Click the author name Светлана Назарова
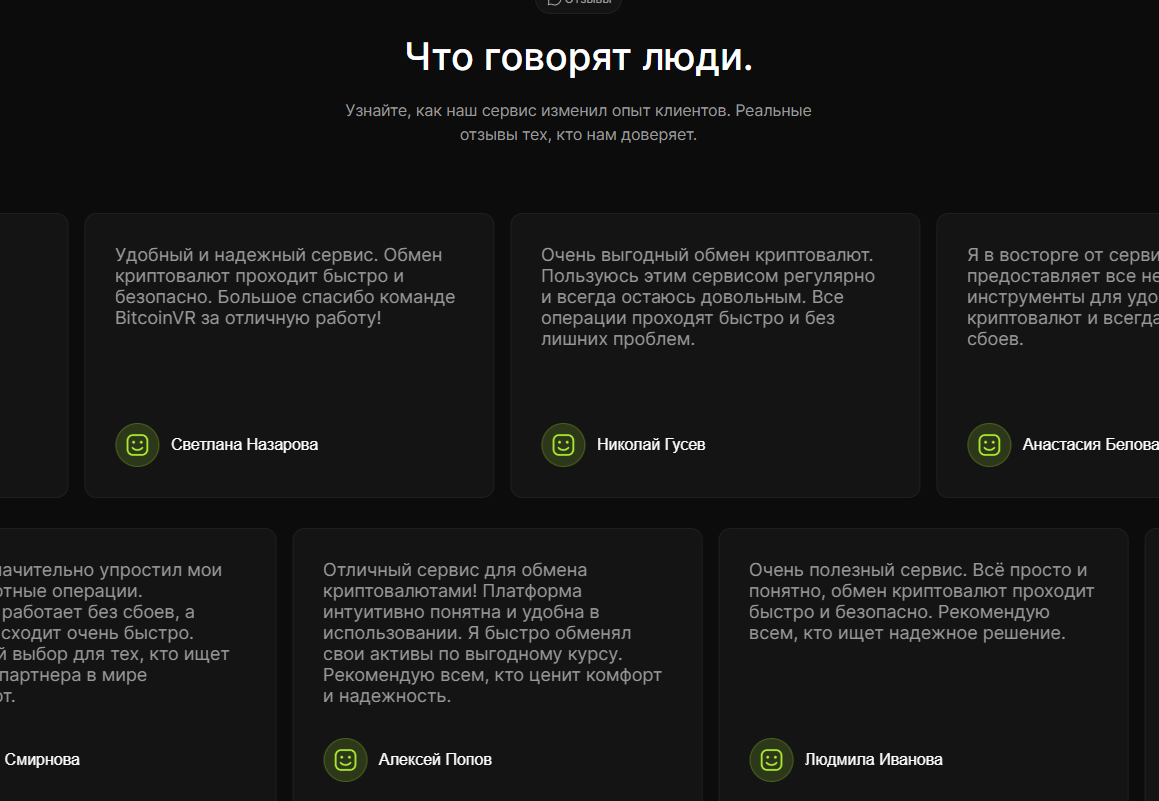This screenshot has height=801, width=1159. tap(244, 445)
